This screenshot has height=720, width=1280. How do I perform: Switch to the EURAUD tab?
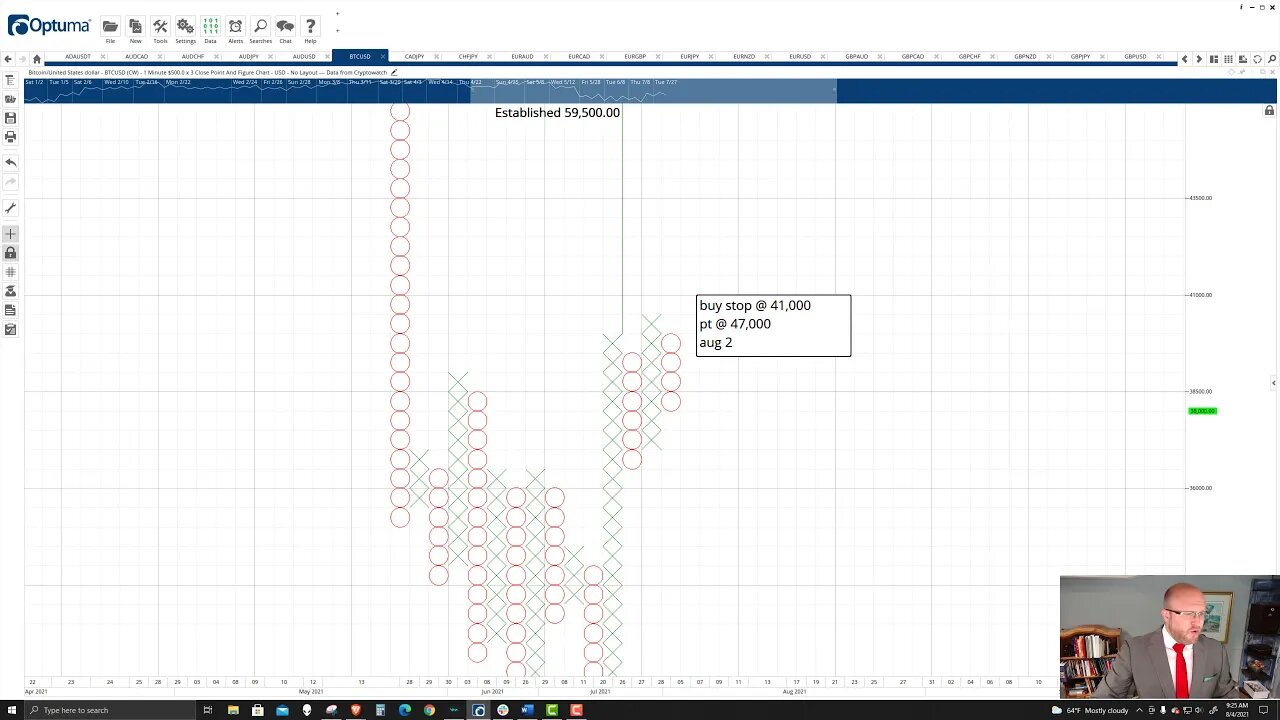[522, 57]
